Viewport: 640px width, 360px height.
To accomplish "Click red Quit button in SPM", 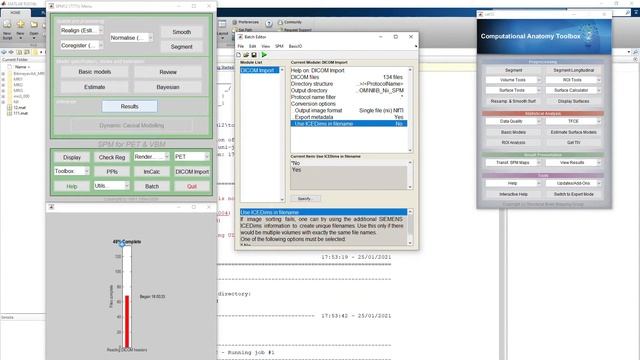I will point(192,186).
